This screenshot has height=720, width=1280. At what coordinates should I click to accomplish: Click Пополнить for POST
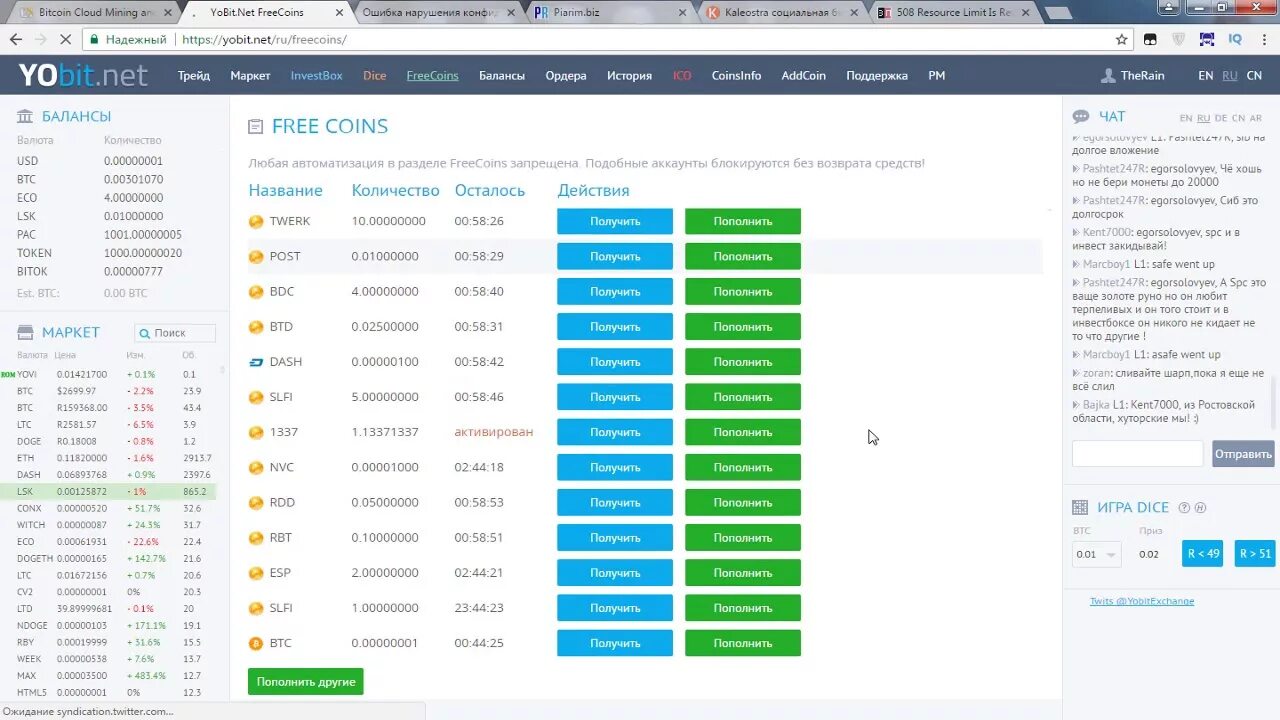coord(743,257)
